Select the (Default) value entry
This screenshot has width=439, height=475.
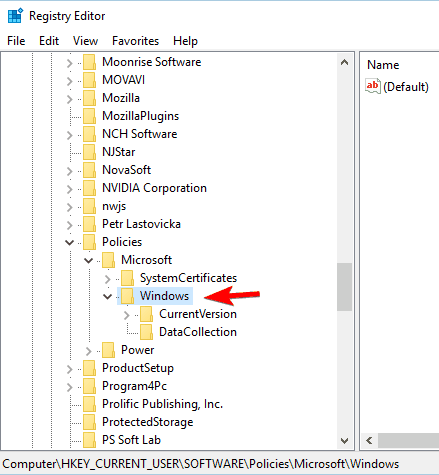[406, 87]
